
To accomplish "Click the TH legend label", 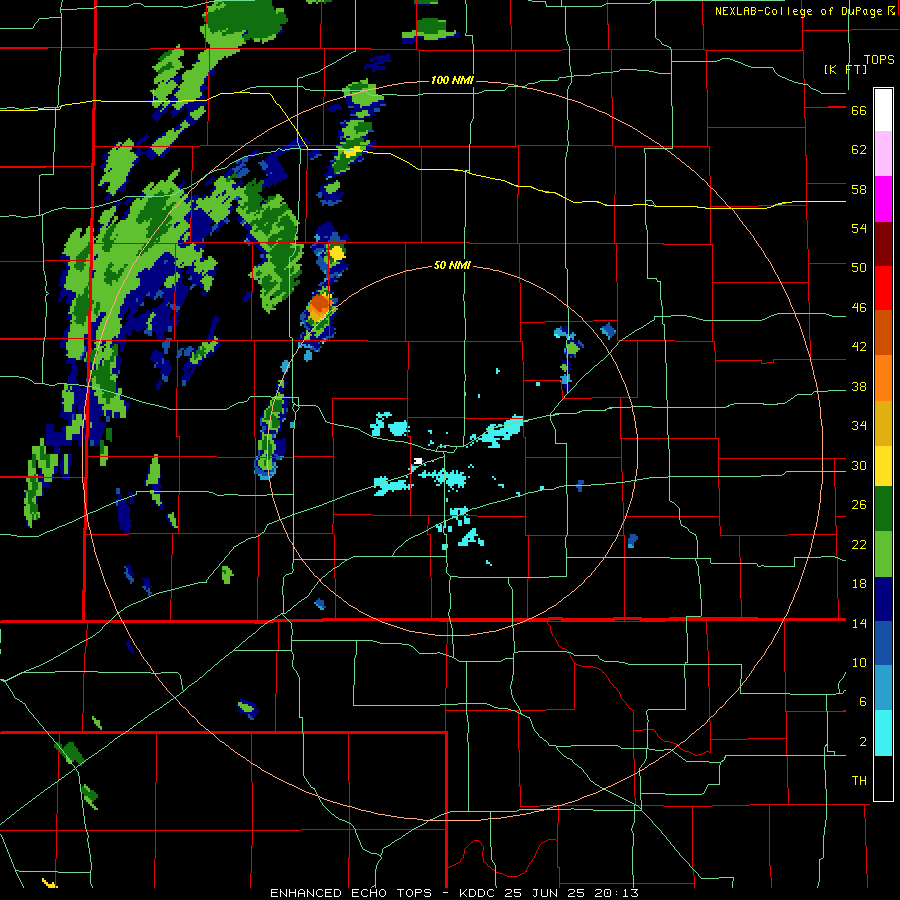I will tap(859, 781).
